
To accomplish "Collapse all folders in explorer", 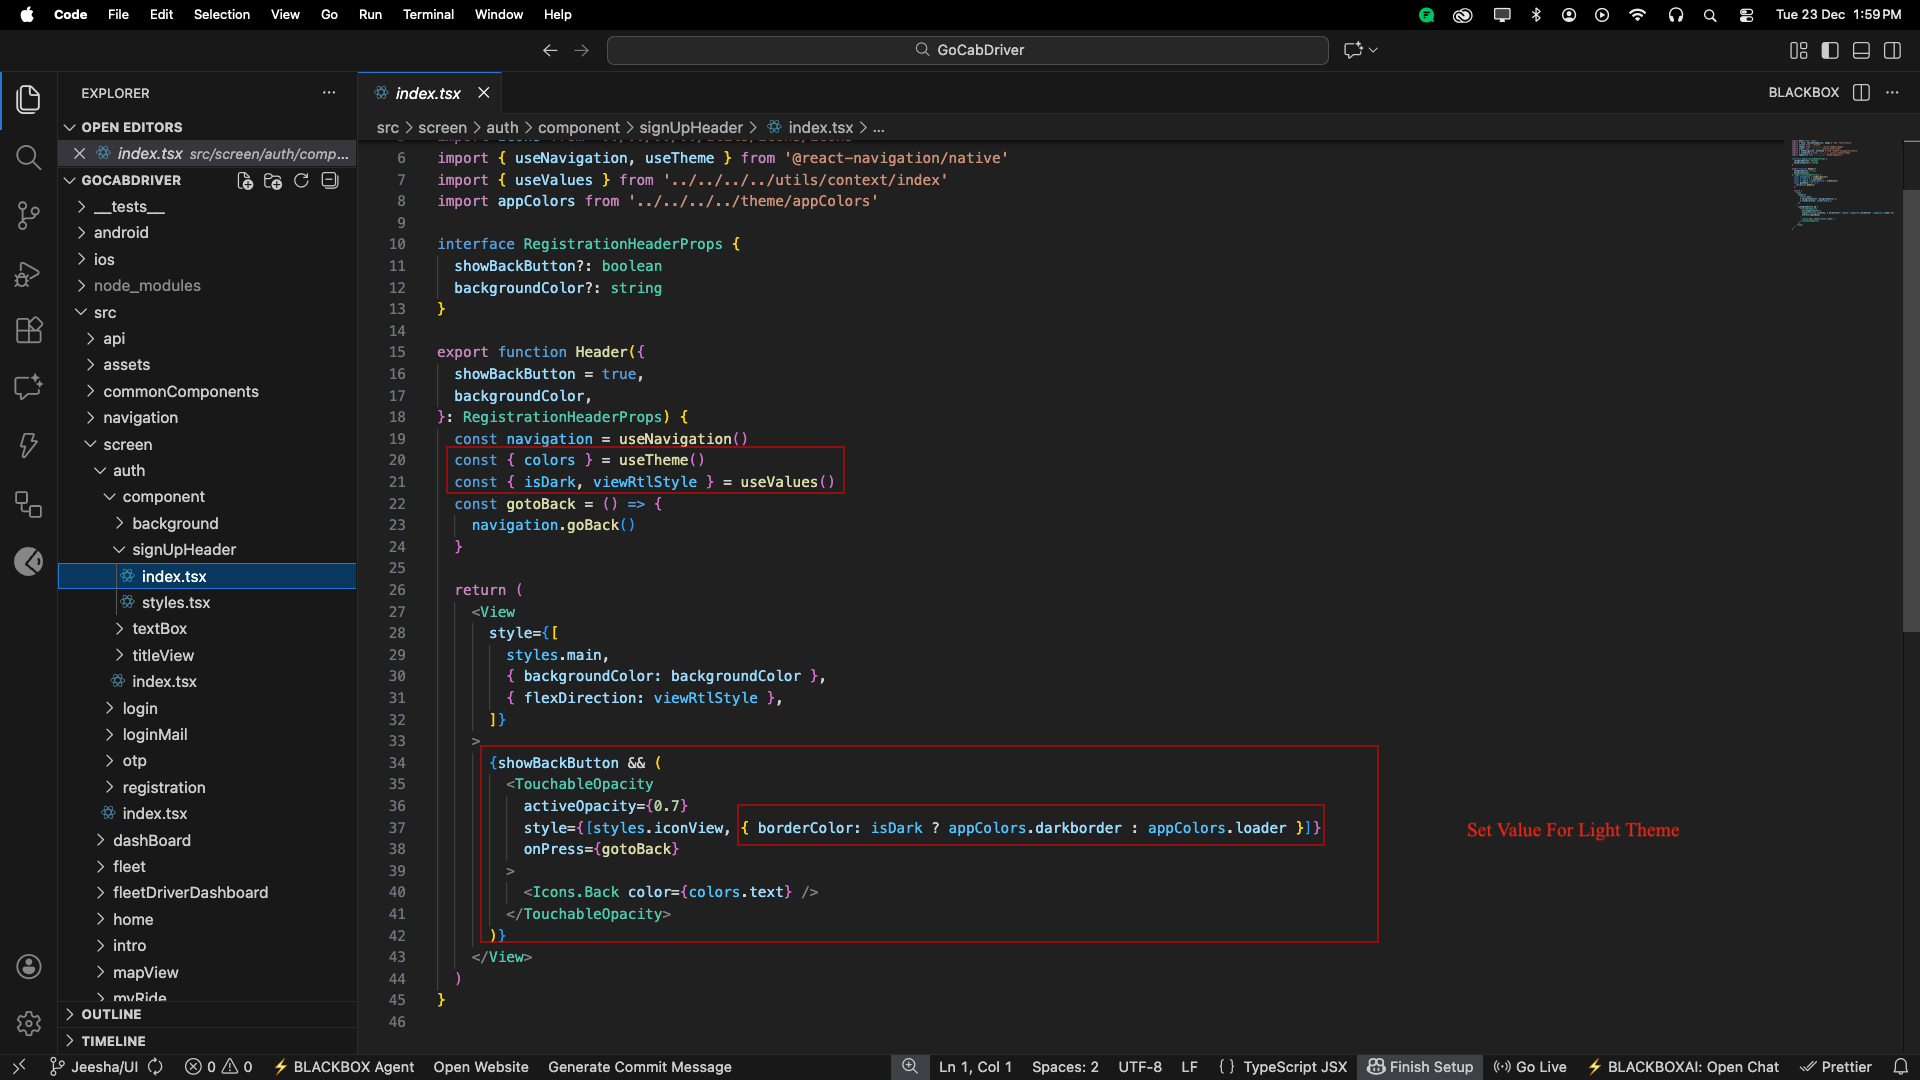I will (330, 180).
